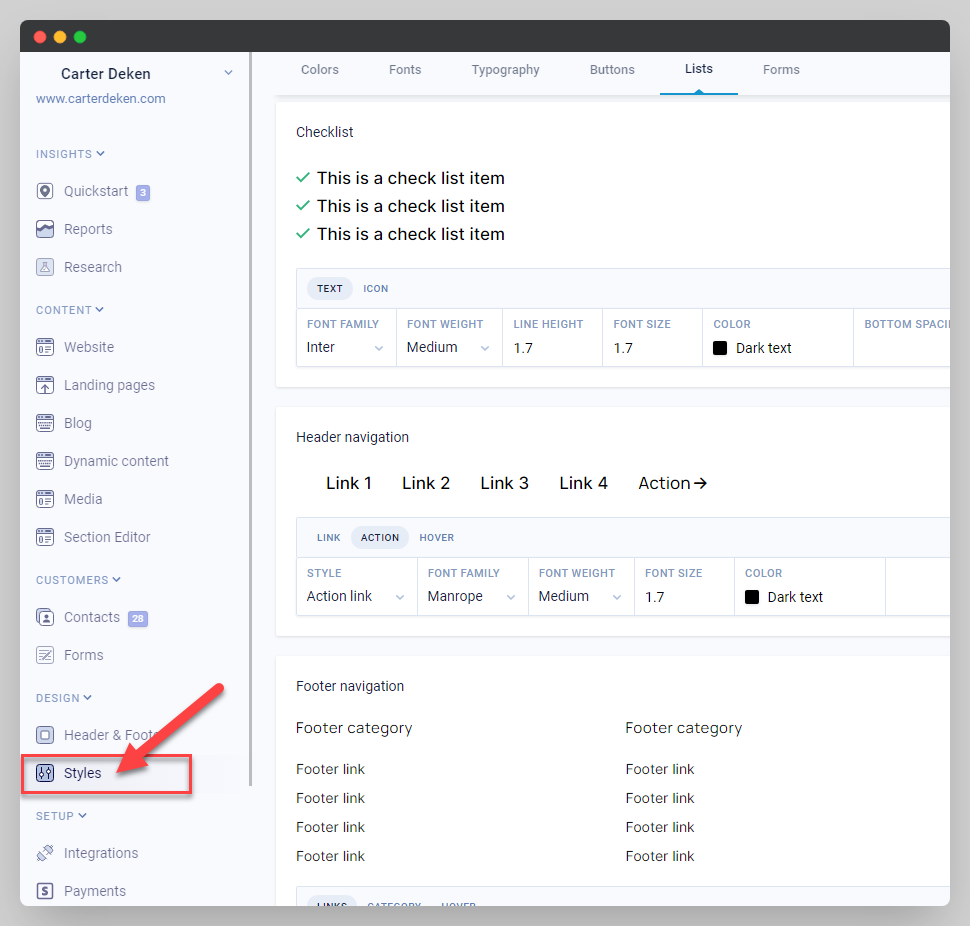The width and height of the screenshot is (970, 926).
Task: Click the Landing pages upload icon
Action: click(x=44, y=385)
